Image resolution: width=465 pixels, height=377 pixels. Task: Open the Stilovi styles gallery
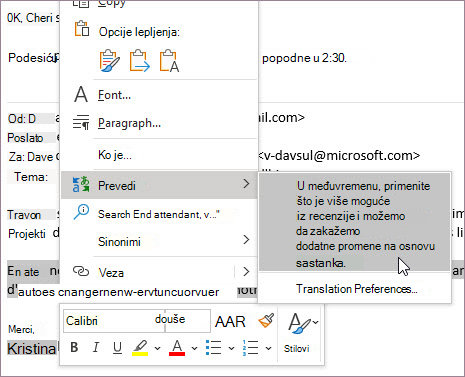(302, 333)
